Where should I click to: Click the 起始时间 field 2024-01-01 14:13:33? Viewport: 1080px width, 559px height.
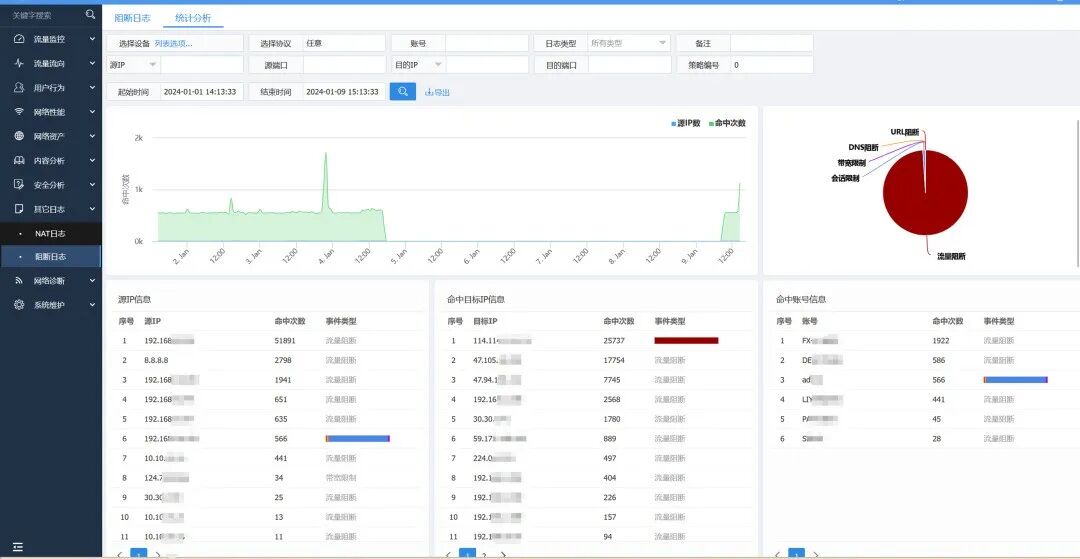pyautogui.click(x=202, y=92)
